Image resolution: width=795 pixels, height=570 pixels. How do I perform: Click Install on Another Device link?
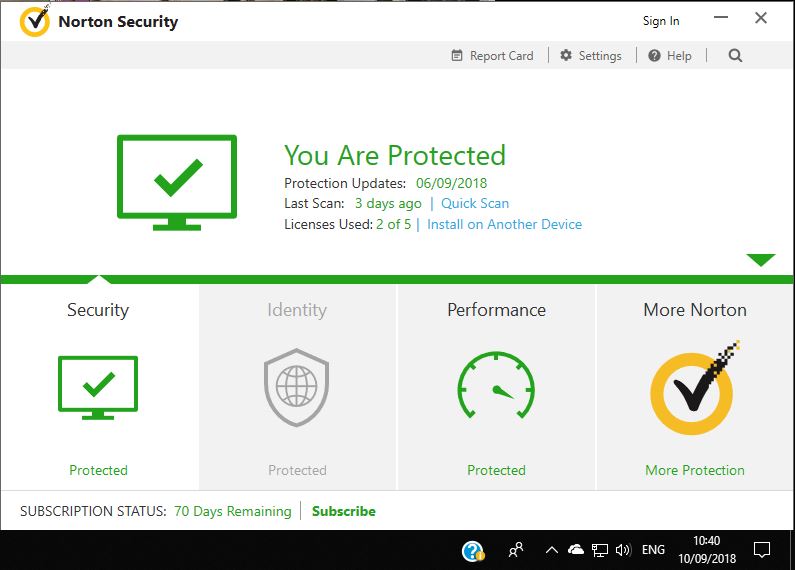point(504,224)
